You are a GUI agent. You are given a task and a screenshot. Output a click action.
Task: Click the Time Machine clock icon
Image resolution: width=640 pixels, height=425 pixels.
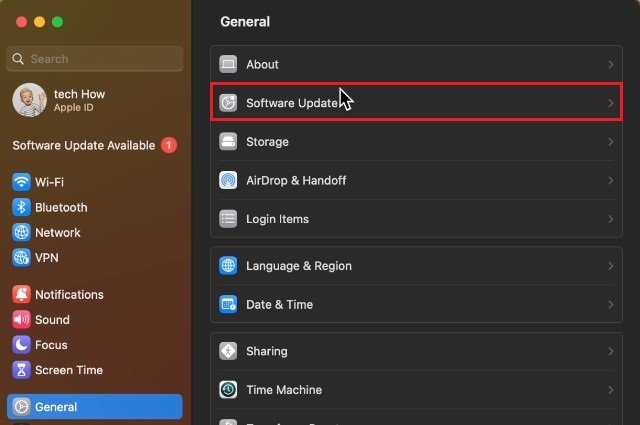coord(228,389)
